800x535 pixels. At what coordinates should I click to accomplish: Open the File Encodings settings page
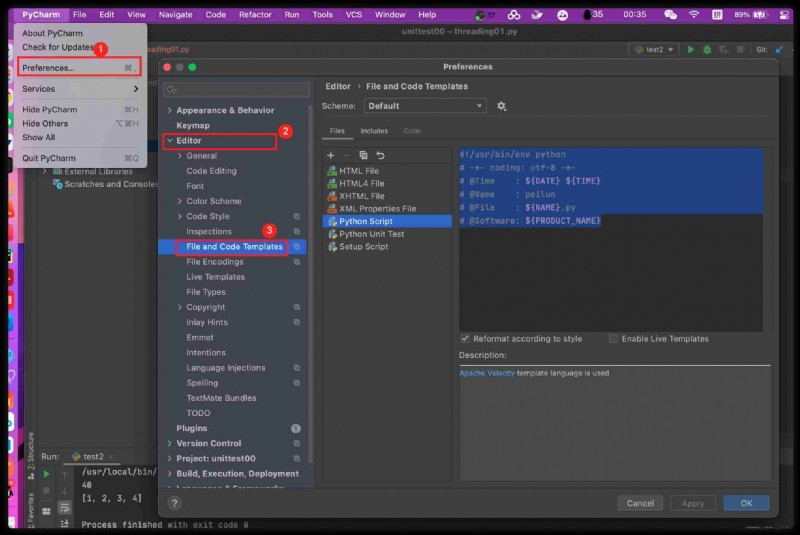(215, 262)
